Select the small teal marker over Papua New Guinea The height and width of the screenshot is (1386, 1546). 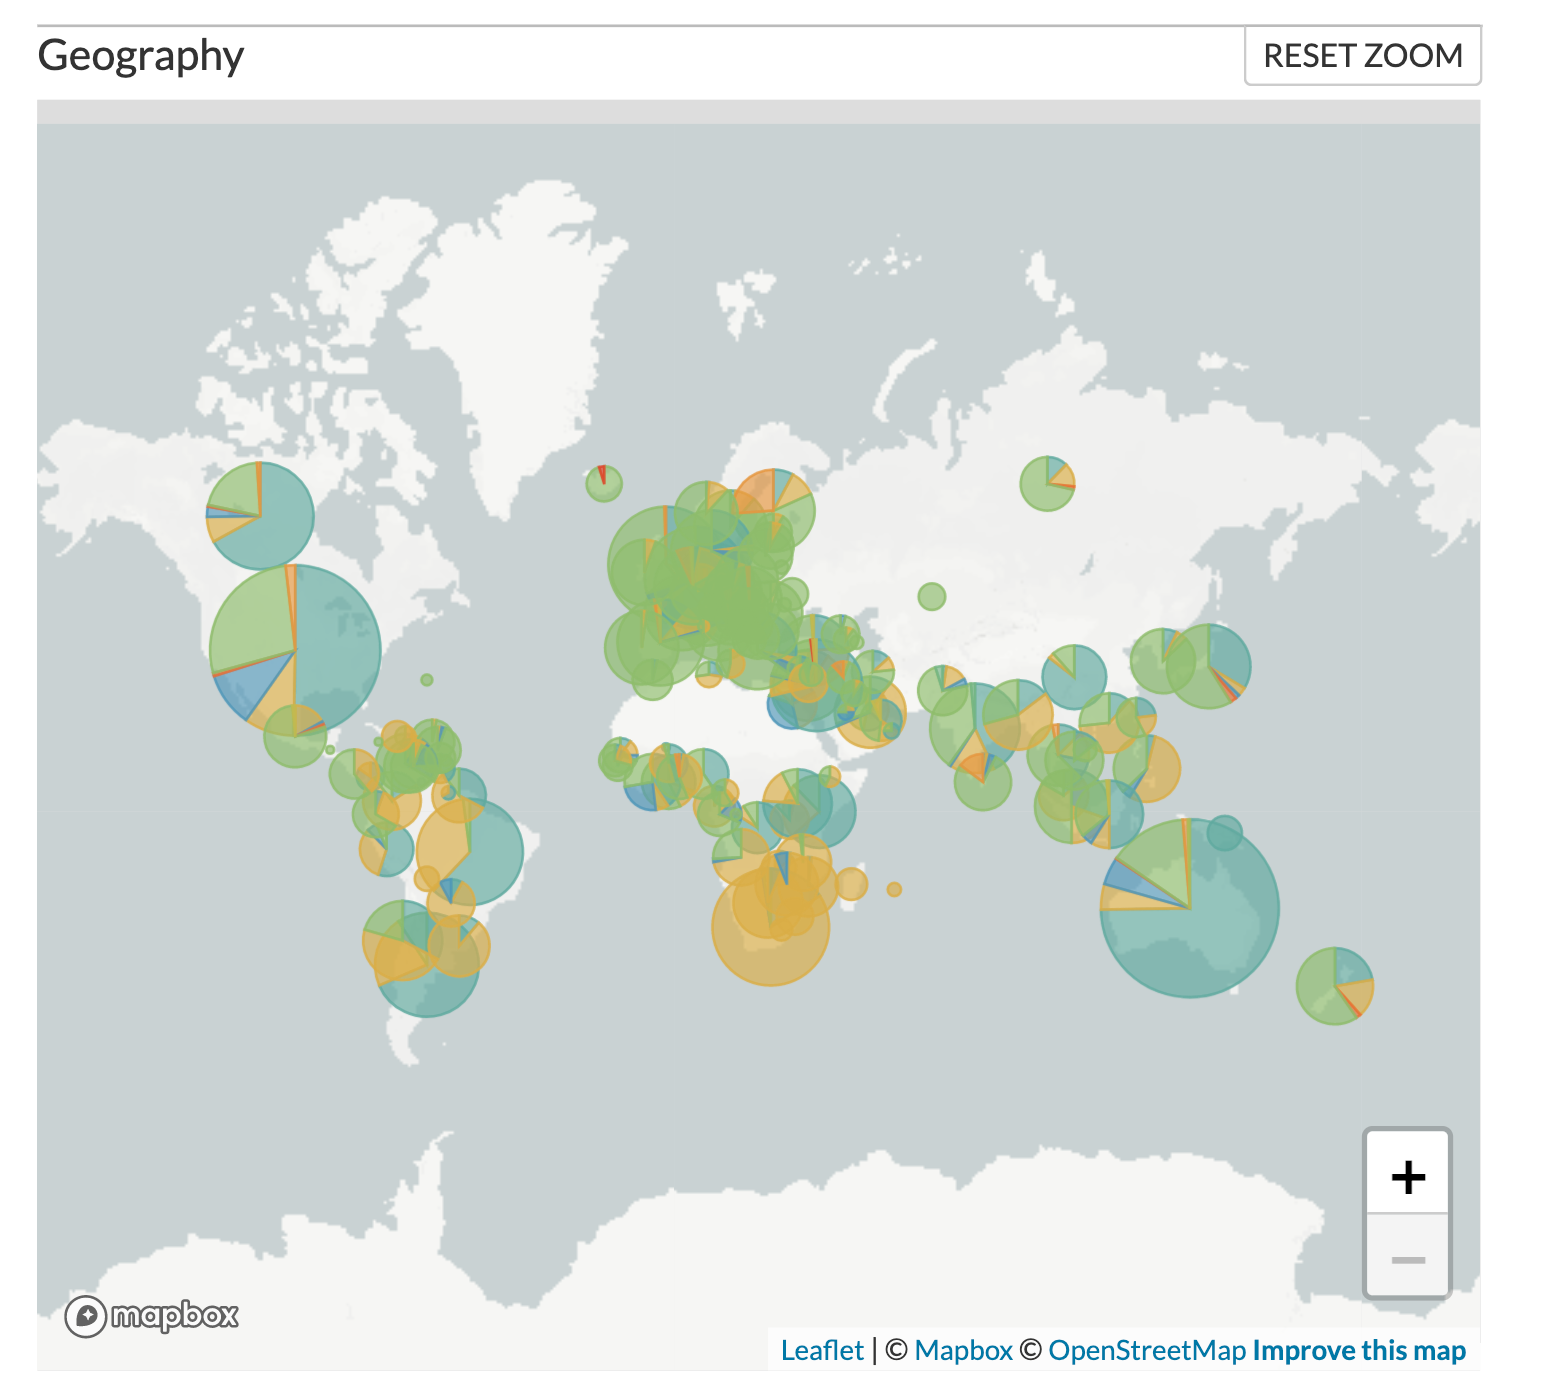[x=1224, y=833]
